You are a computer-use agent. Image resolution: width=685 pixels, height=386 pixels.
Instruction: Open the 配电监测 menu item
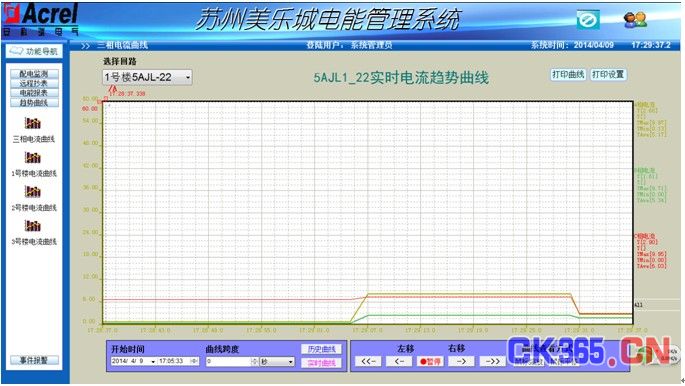point(34,74)
